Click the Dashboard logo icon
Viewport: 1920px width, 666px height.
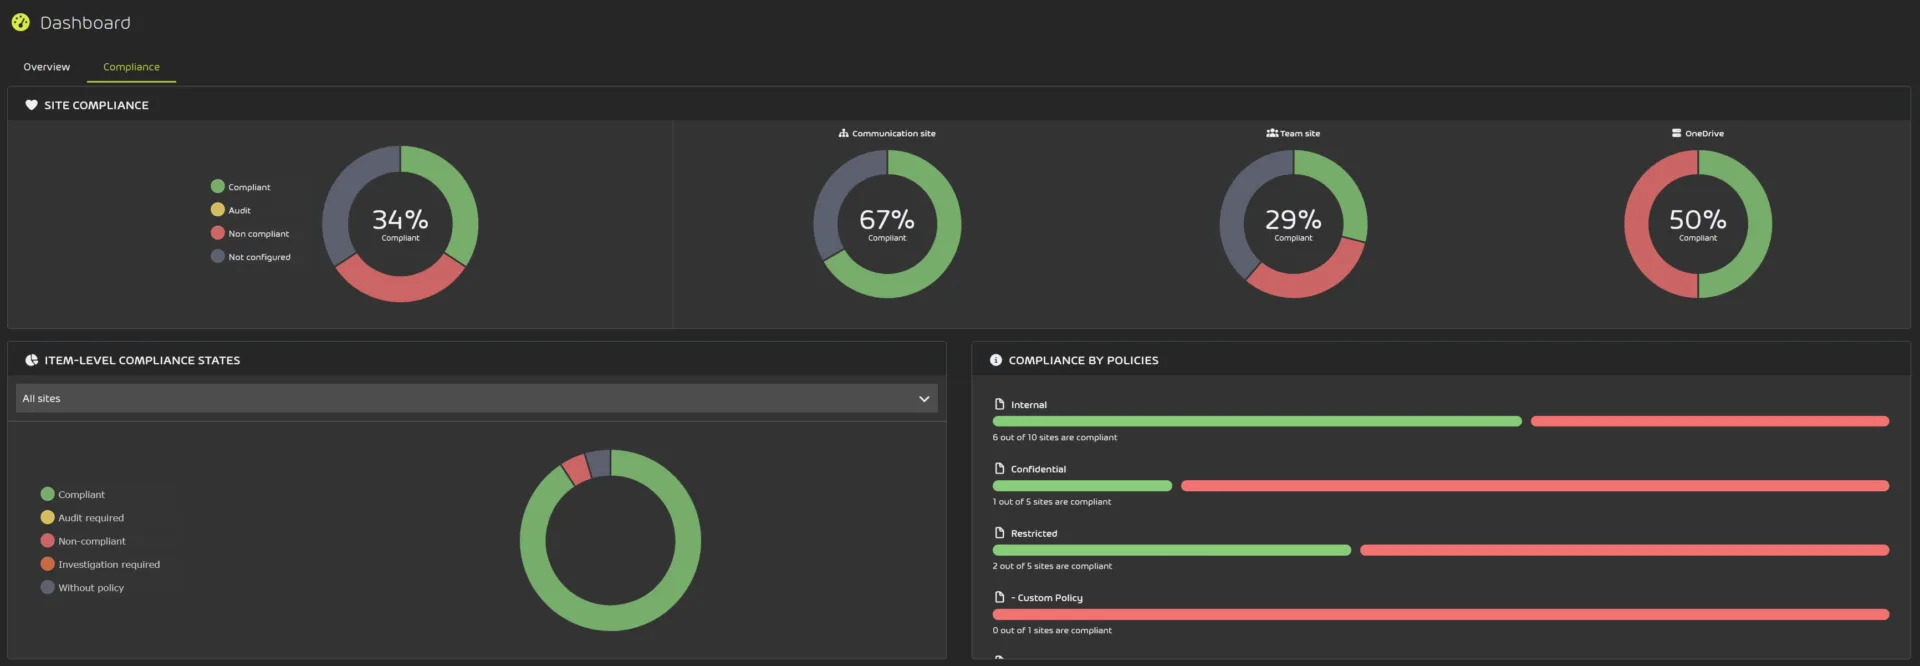[x=20, y=22]
